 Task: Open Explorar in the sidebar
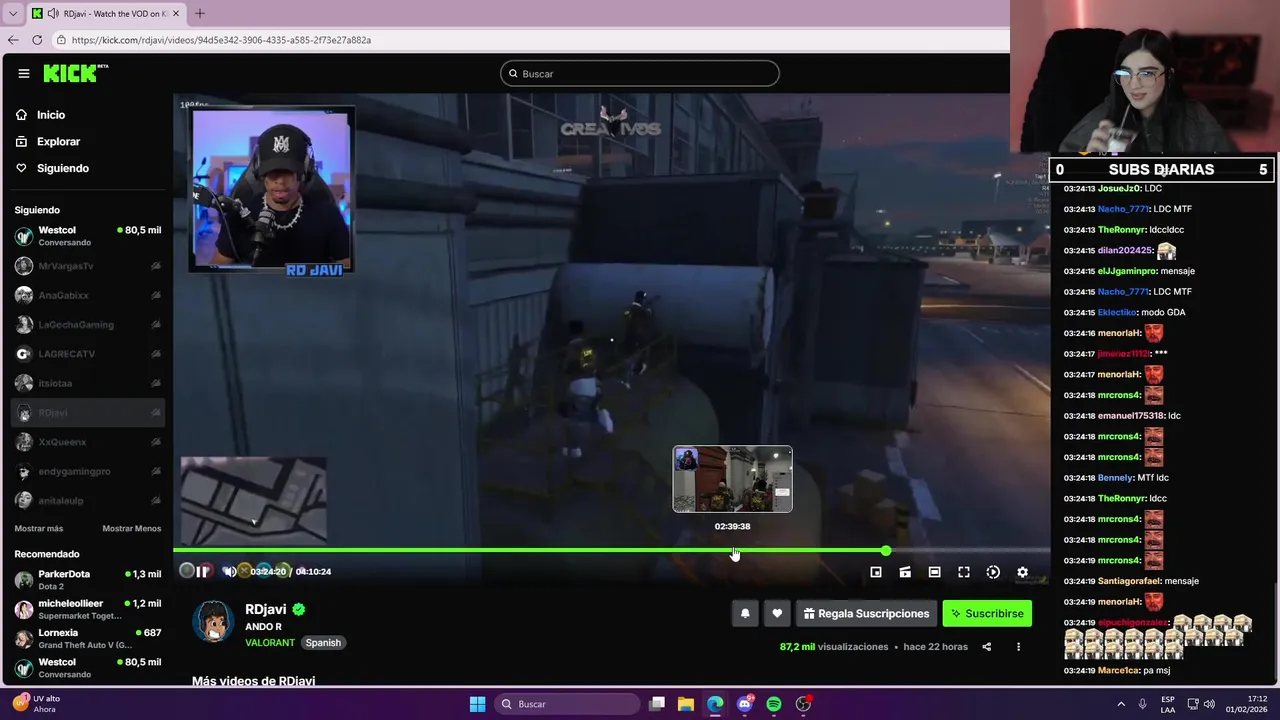tap(58, 142)
